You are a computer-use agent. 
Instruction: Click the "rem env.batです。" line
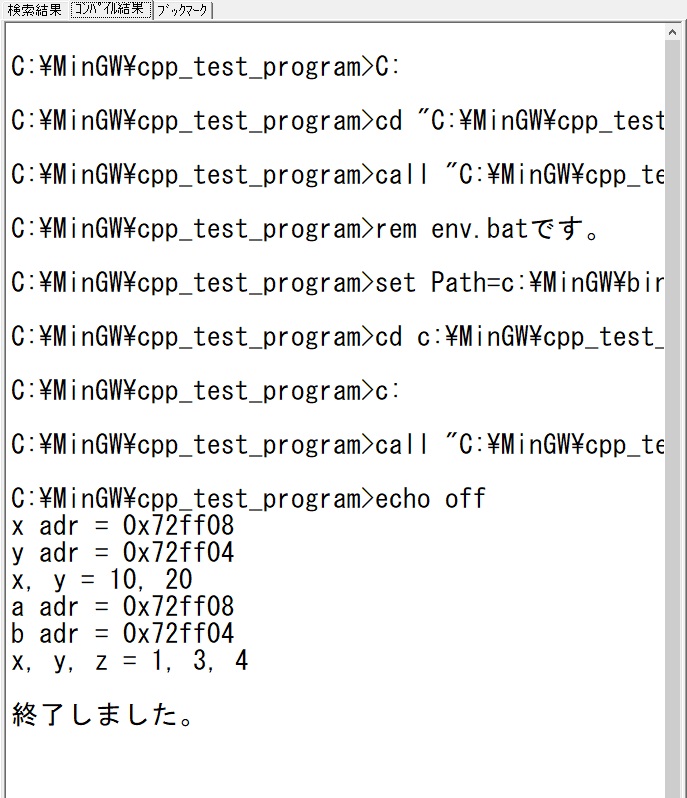point(305,229)
